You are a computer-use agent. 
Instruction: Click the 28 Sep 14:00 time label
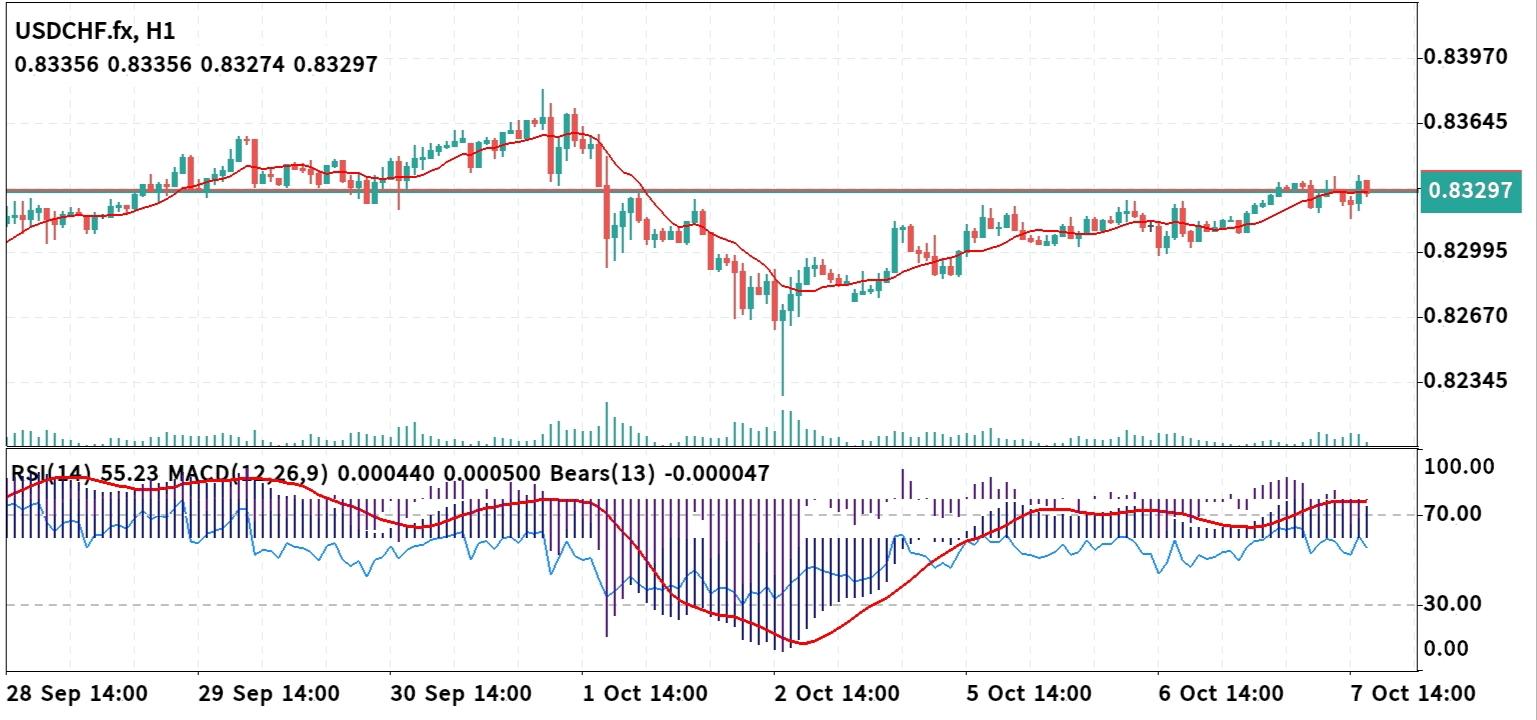click(76, 693)
